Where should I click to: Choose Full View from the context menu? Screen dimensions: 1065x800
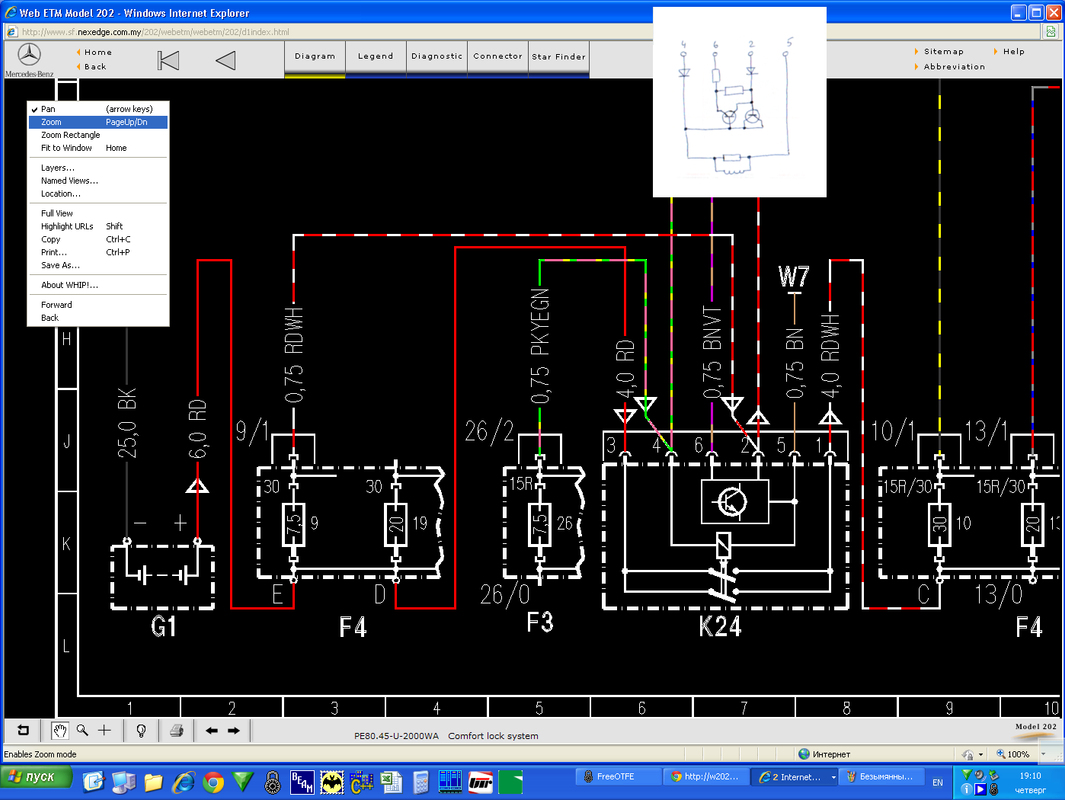point(57,214)
